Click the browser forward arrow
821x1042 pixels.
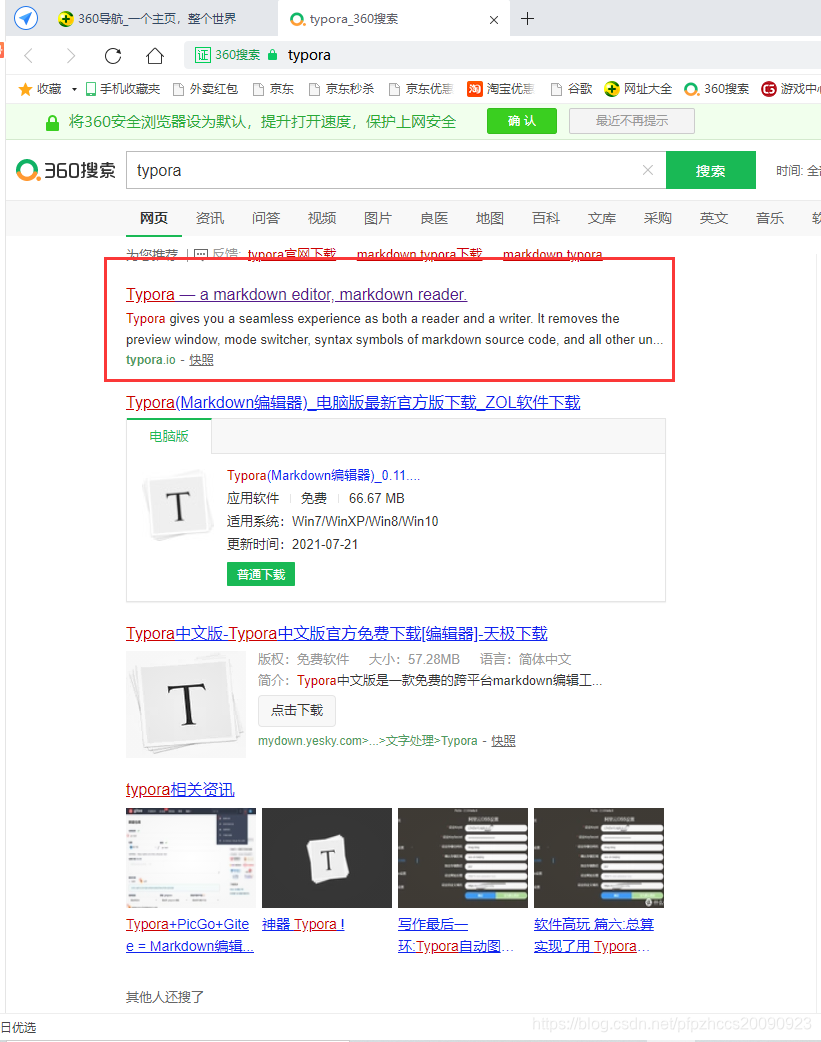(x=71, y=55)
